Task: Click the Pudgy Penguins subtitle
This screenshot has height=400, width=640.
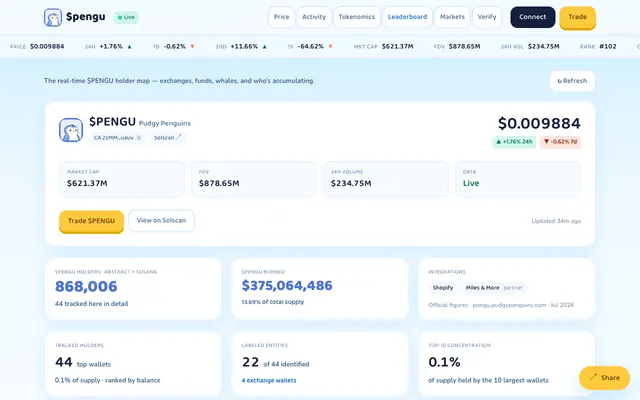Action: [164, 123]
